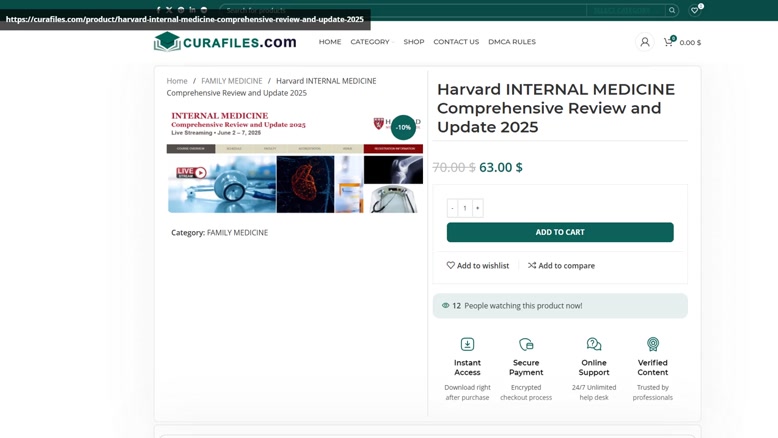Click '24/7 Unlimited help desk' text

coord(594,392)
